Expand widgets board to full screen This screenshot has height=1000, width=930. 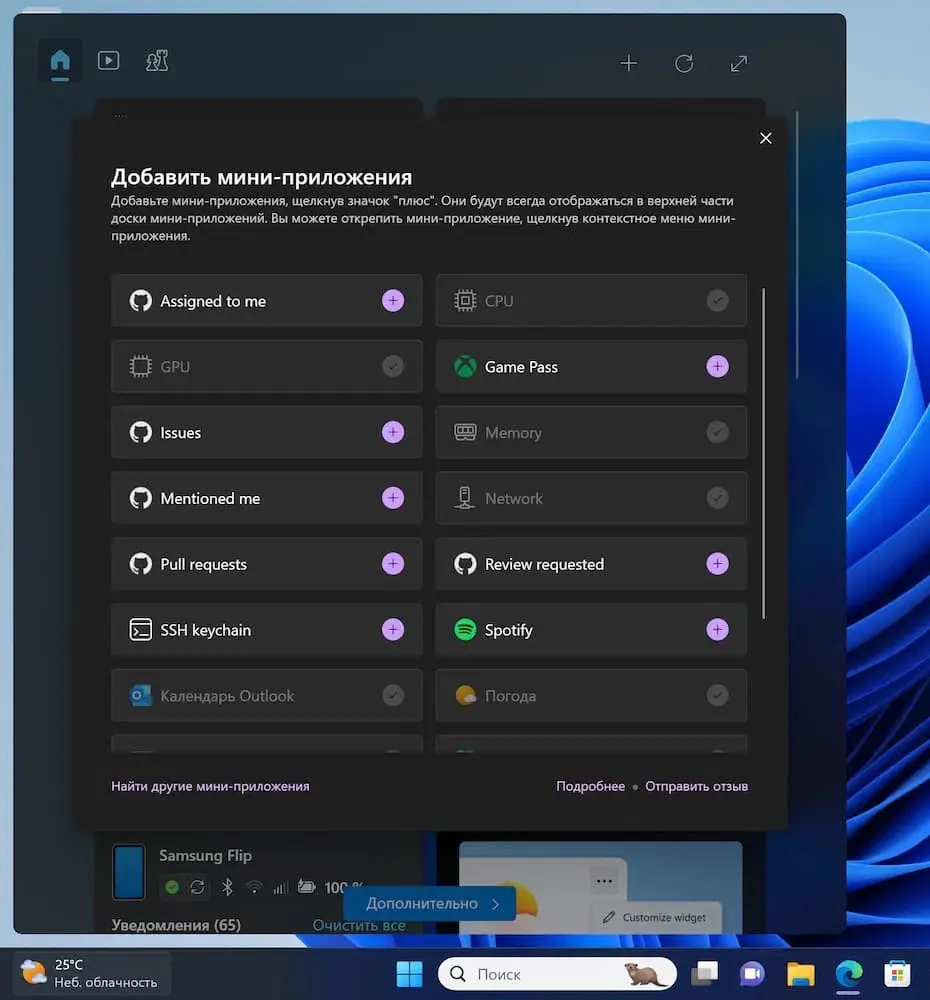739,64
